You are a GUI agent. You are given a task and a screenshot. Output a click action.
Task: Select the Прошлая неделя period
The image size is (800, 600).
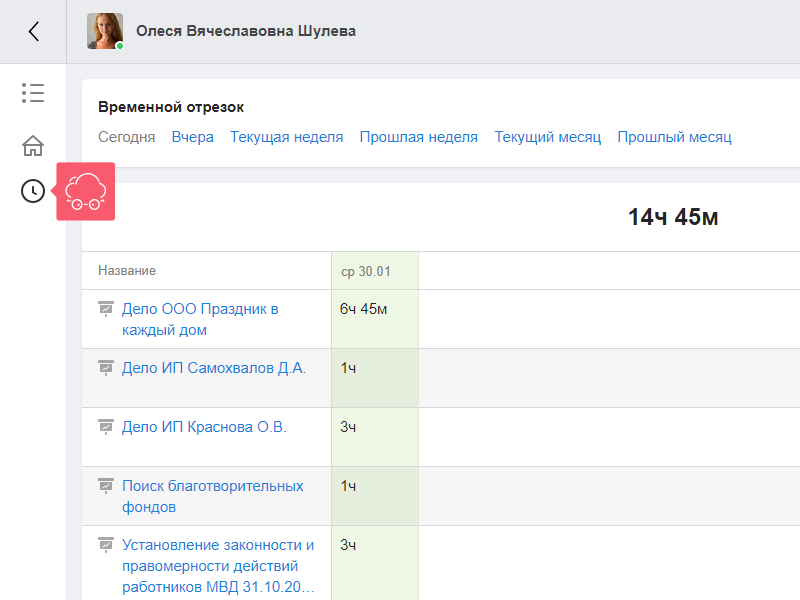(x=418, y=137)
